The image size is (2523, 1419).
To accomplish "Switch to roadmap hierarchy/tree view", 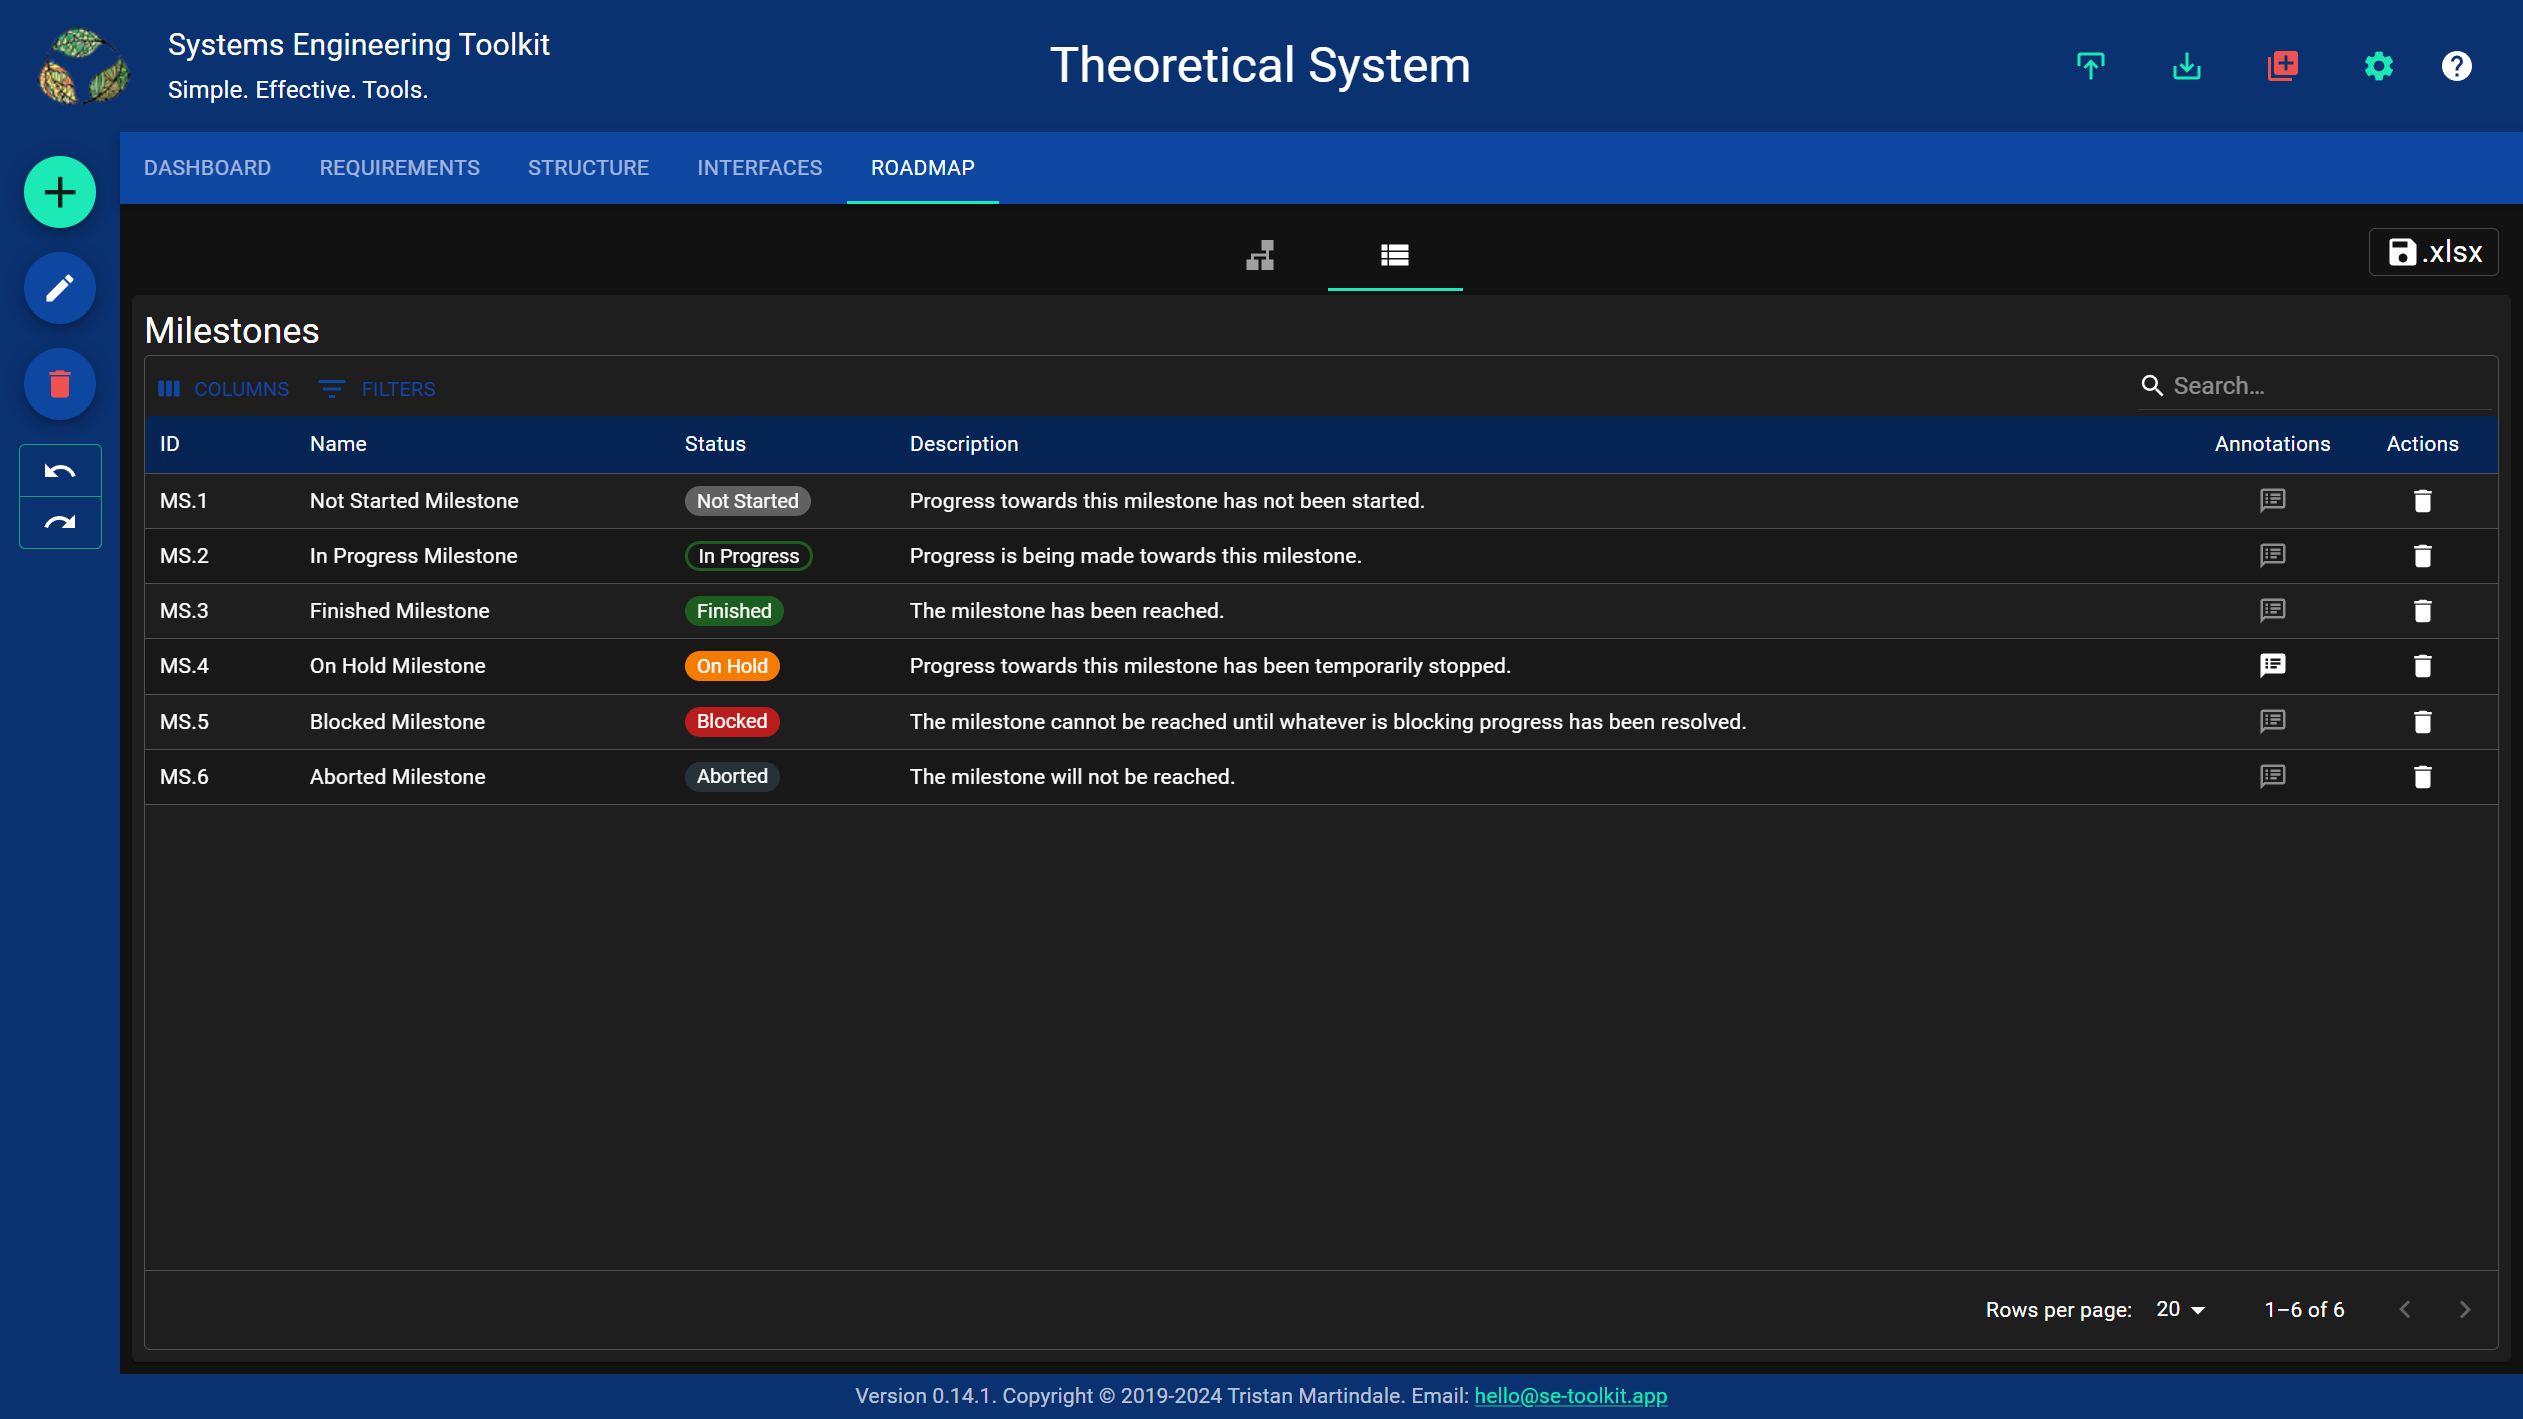I will coord(1260,255).
